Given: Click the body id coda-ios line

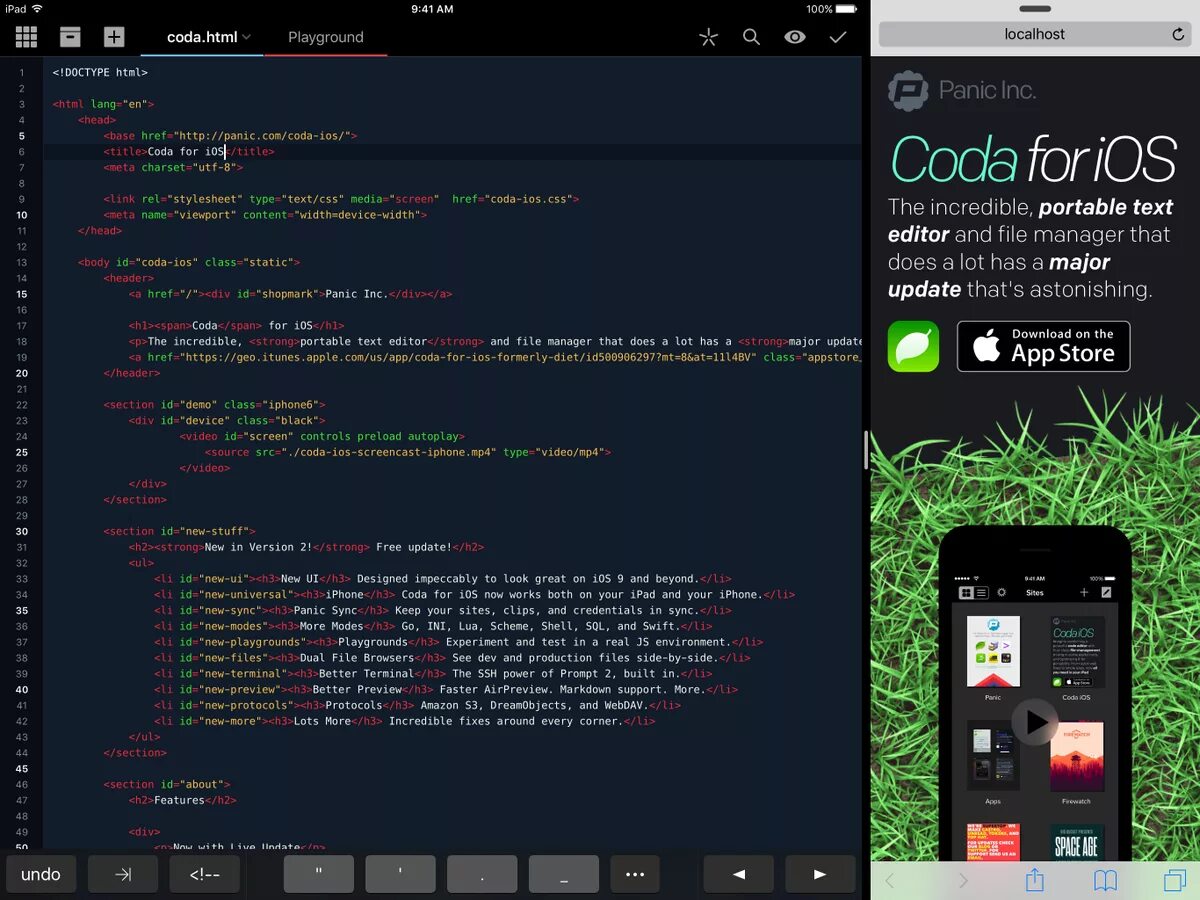Looking at the screenshot, I should click(x=188, y=262).
